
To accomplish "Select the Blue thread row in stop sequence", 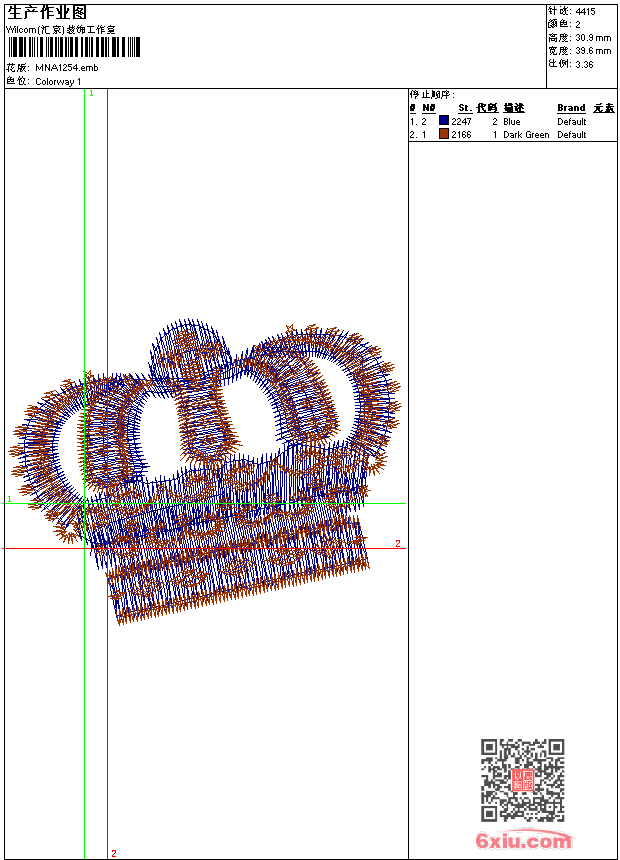I will pyautogui.click(x=511, y=121).
